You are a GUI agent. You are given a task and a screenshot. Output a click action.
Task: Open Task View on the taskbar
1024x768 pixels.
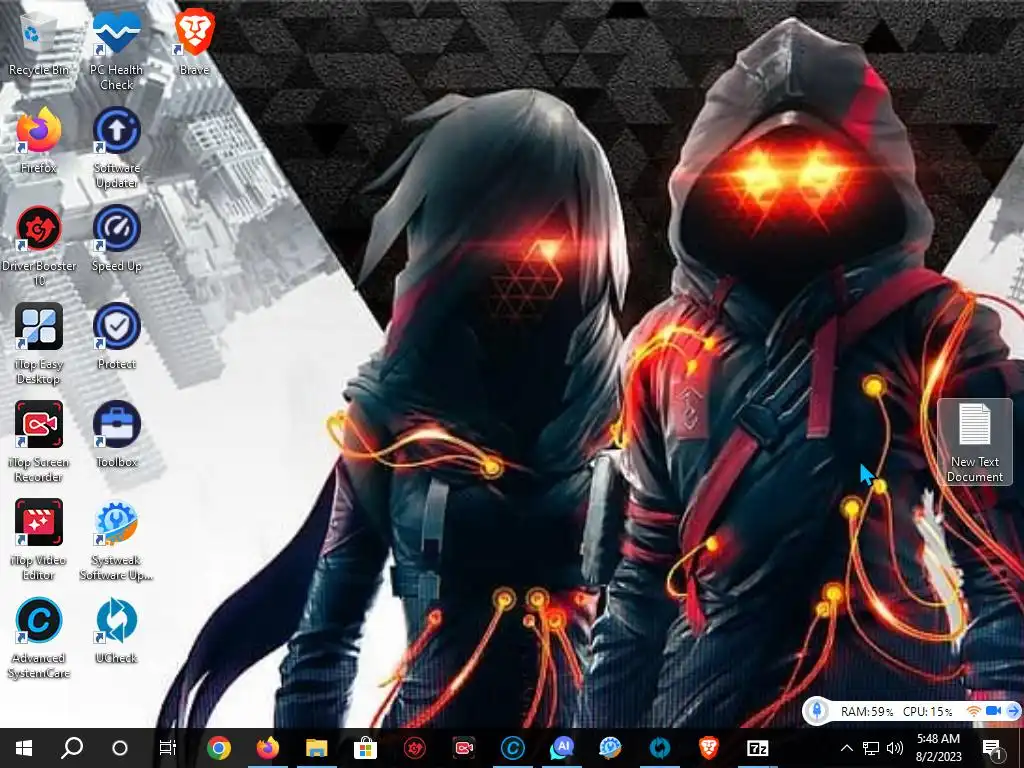[x=168, y=748]
